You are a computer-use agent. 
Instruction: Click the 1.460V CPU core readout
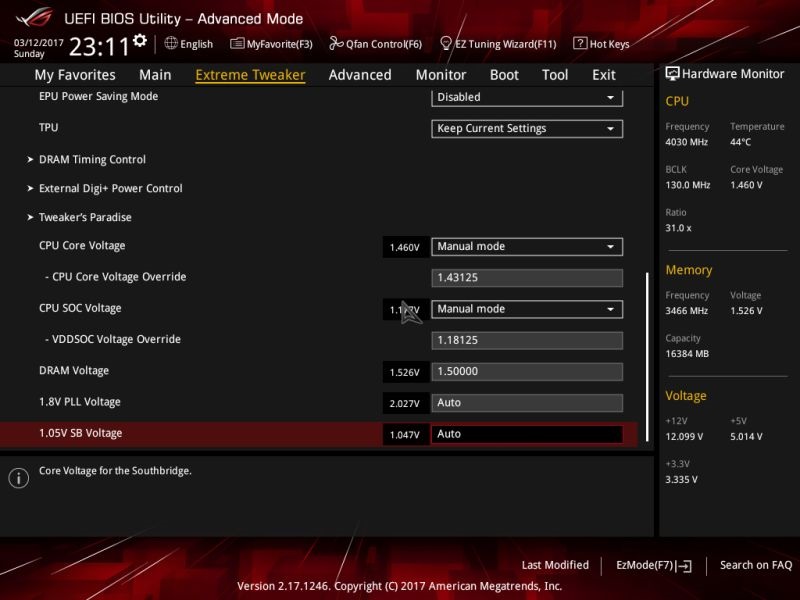click(405, 247)
